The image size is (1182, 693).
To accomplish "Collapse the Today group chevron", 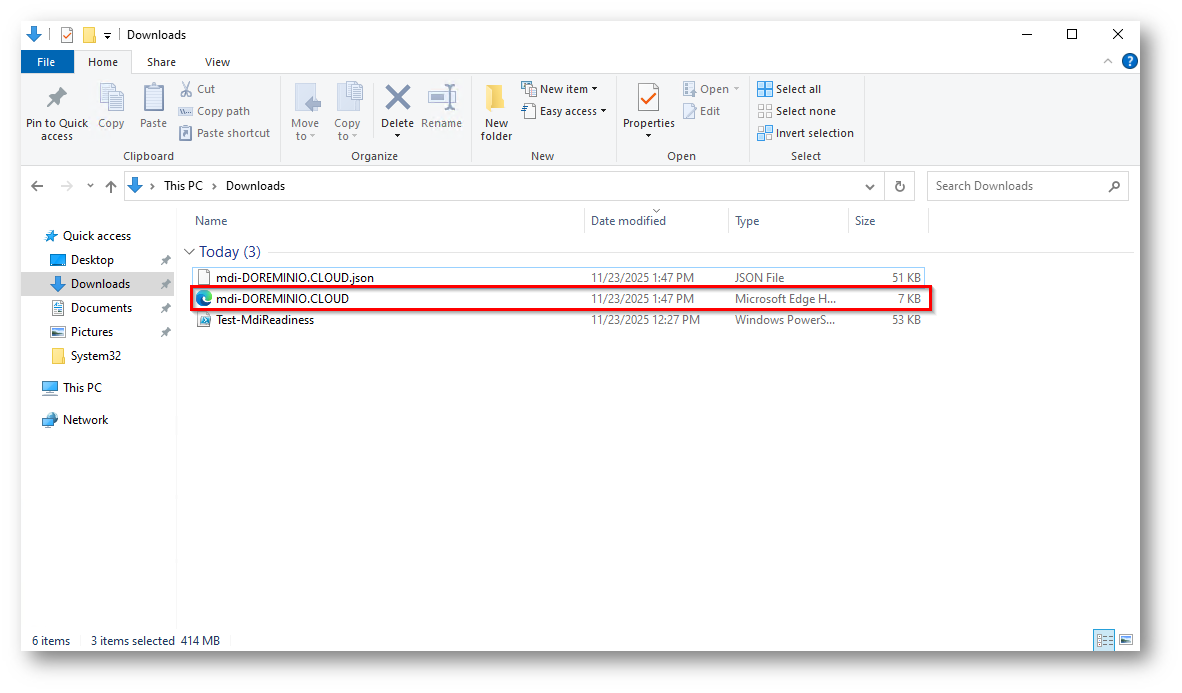I will coord(189,252).
